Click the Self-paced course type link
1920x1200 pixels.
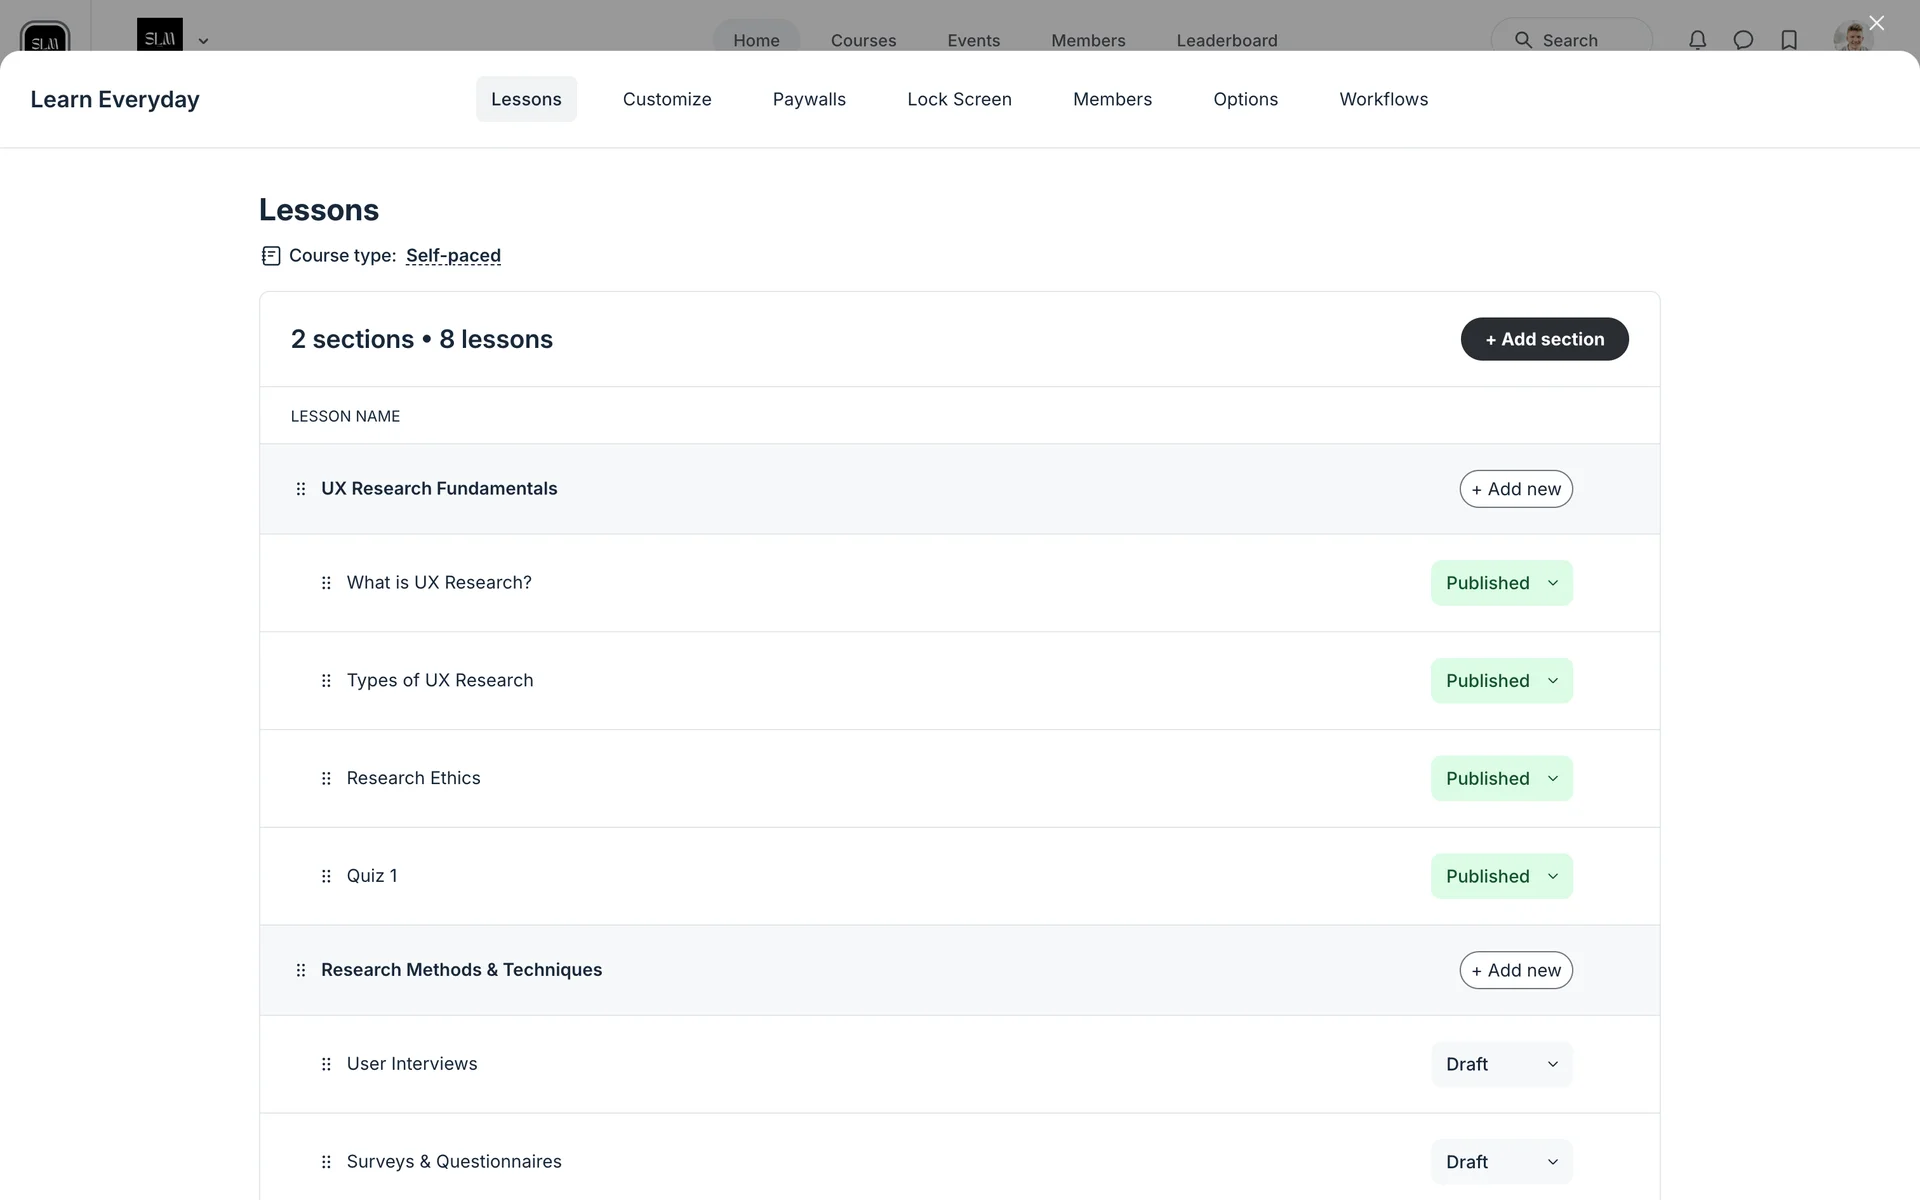coord(453,256)
